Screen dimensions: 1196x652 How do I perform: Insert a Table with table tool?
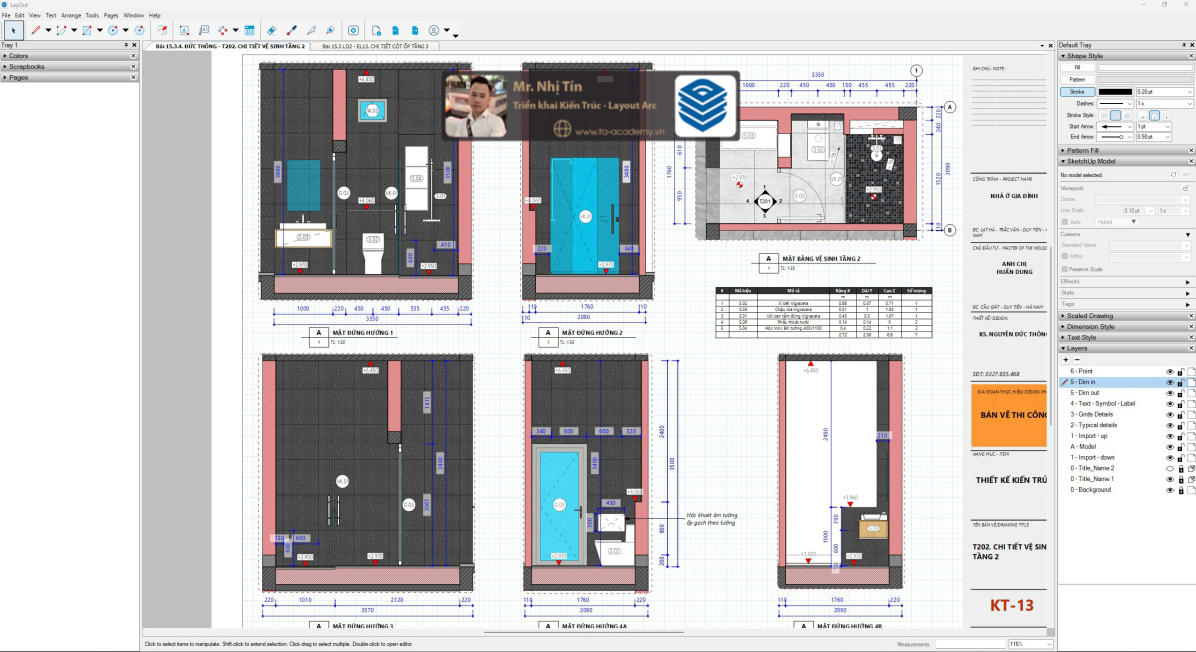(249, 31)
